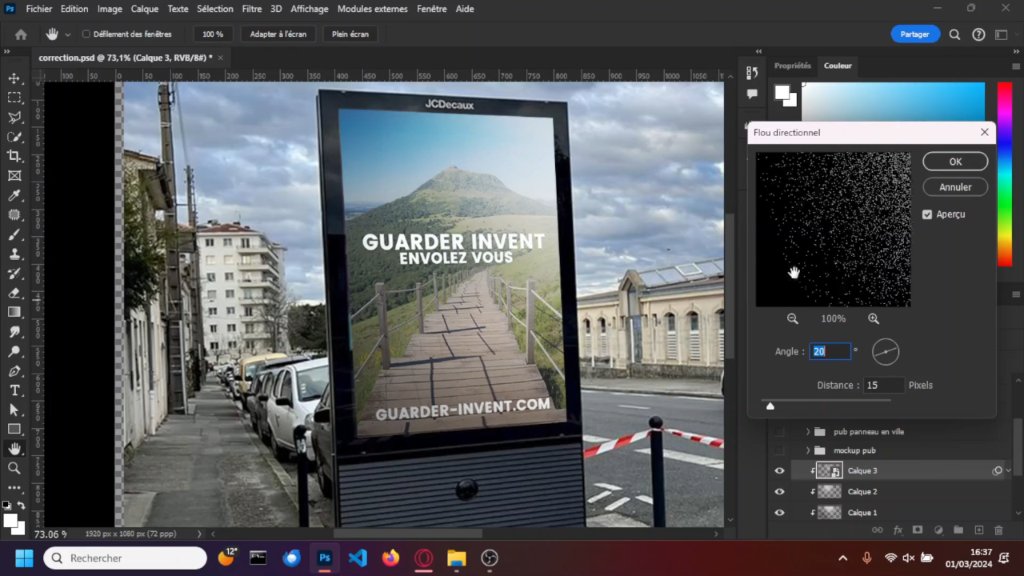Hide the Calque 3 layer

pos(779,470)
